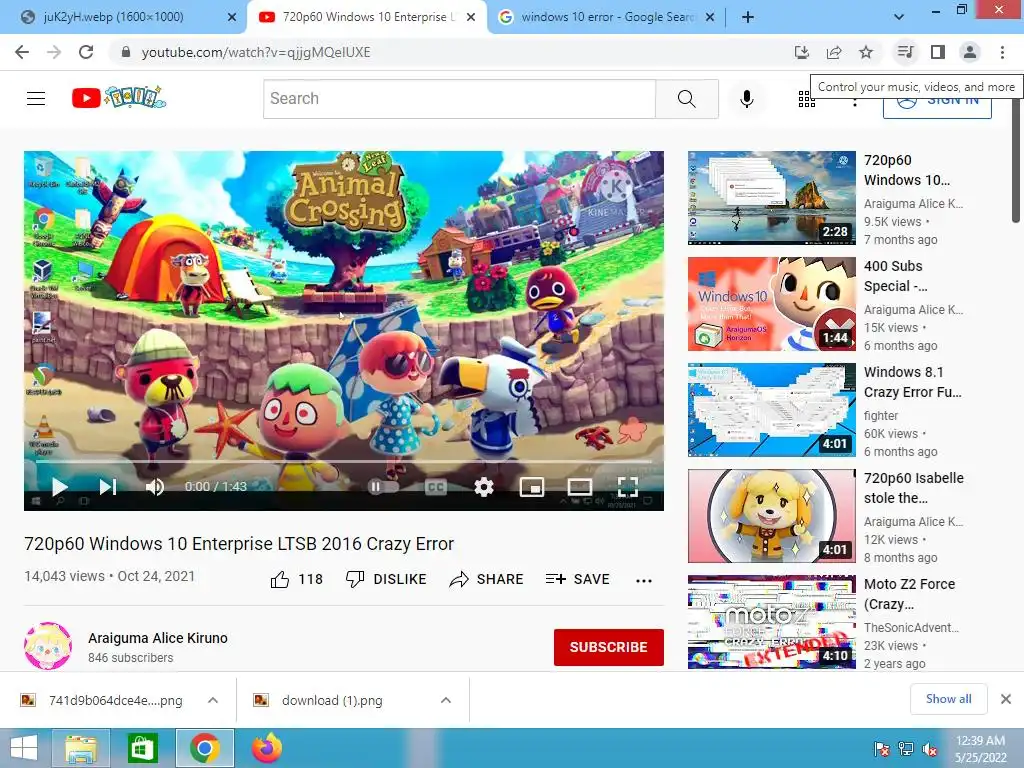
Task: Subscribe to Araiguma Alice Kiruno
Action: click(x=609, y=647)
